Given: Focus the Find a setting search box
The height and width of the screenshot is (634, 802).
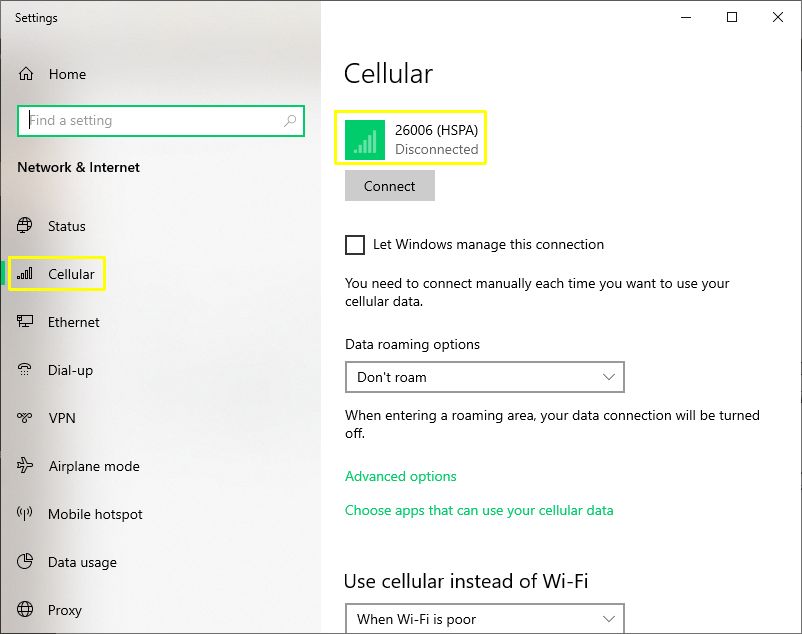Looking at the screenshot, I should point(161,121).
